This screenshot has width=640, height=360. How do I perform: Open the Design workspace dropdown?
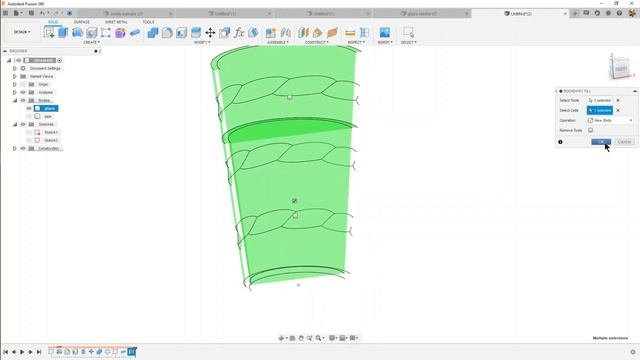pos(22,32)
